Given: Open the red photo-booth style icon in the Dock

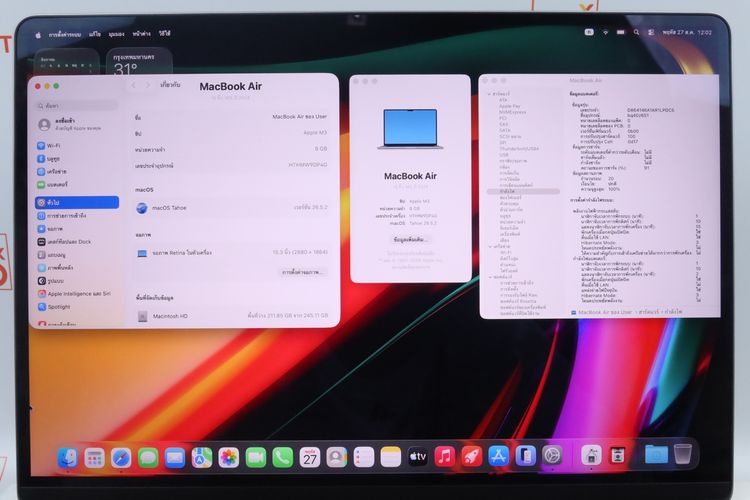Looking at the screenshot, I should click(x=618, y=455).
